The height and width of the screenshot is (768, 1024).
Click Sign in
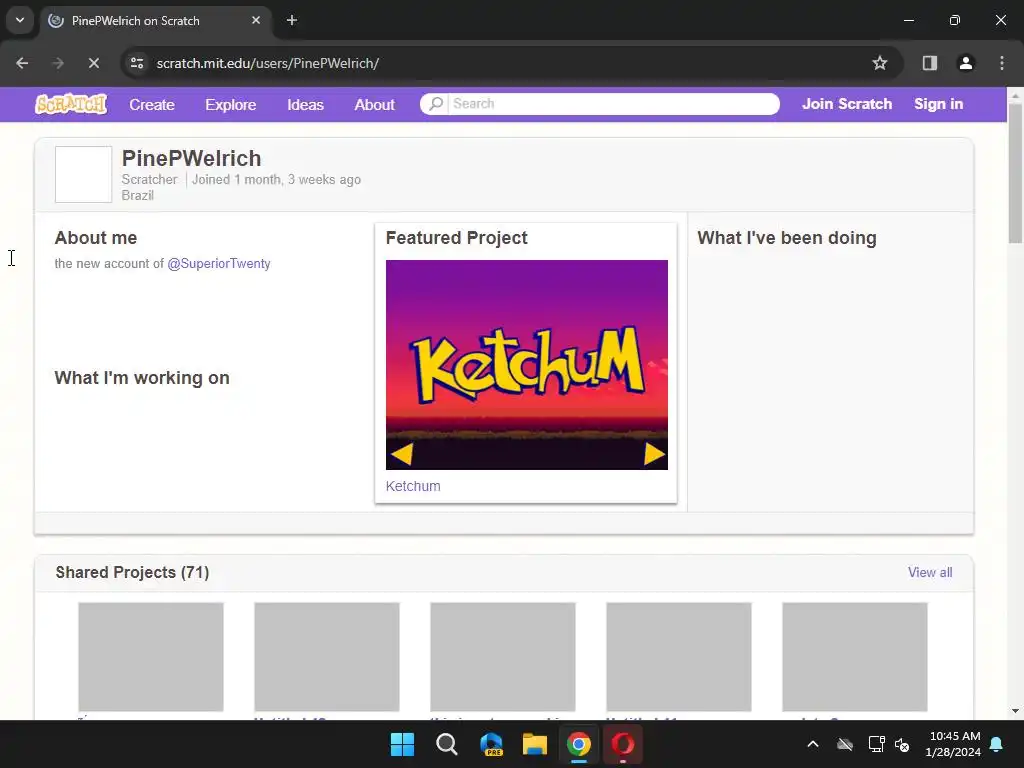(x=938, y=104)
